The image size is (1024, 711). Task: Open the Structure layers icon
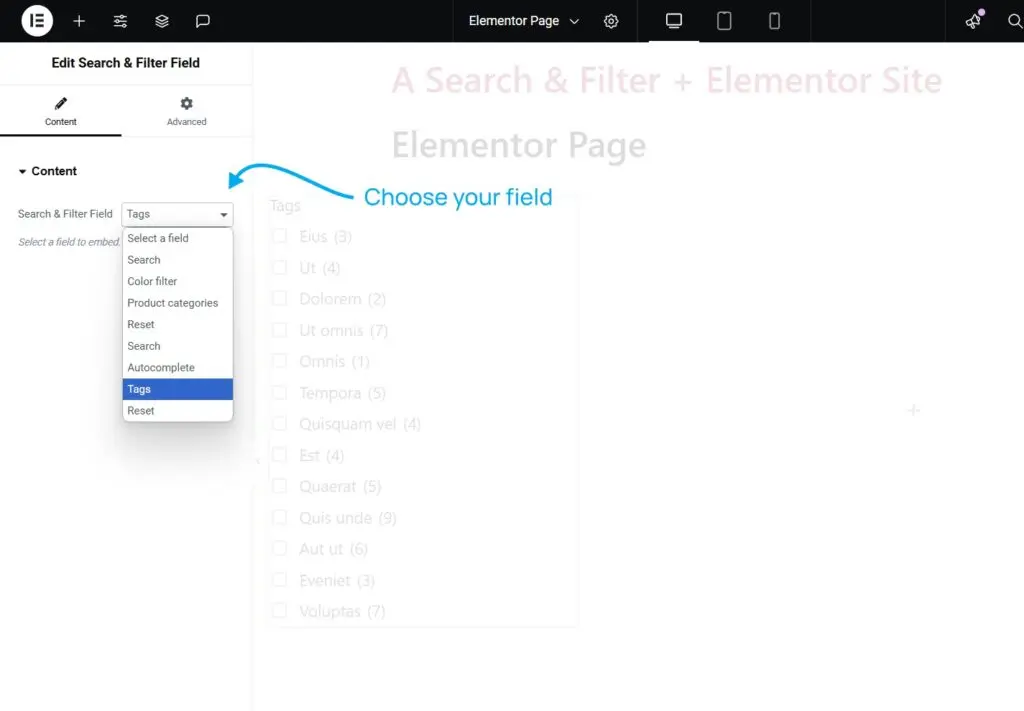pos(162,21)
